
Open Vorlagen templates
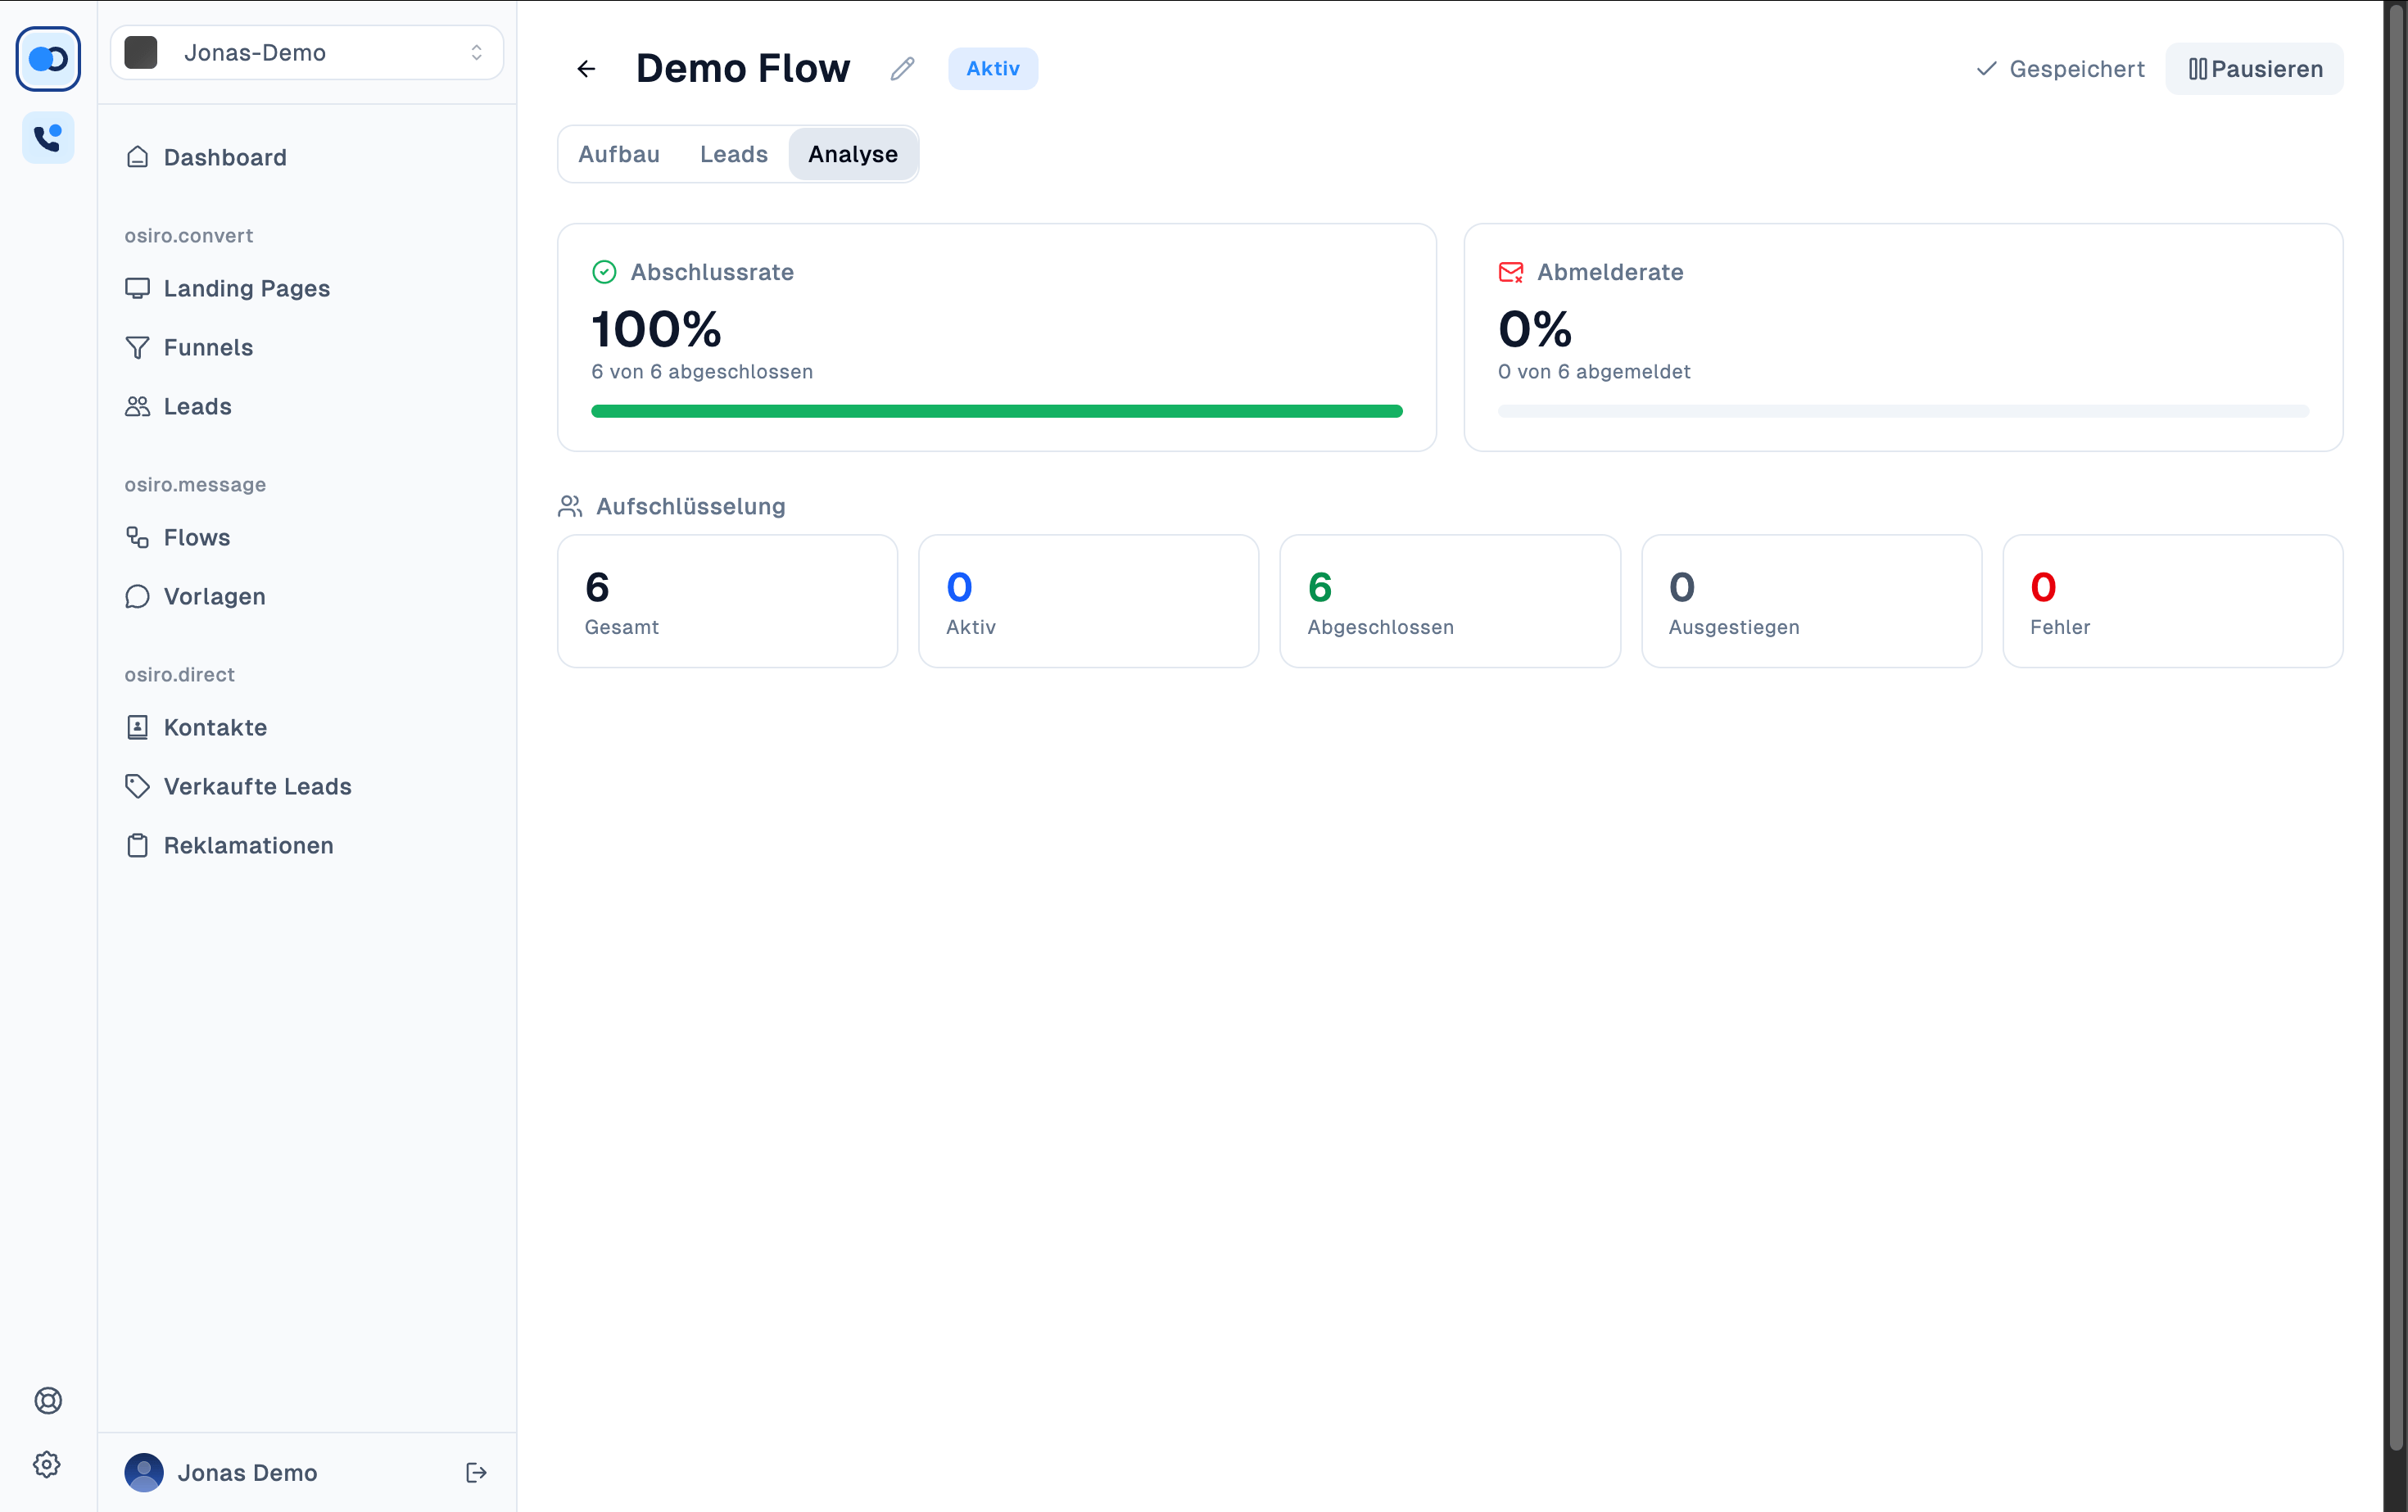307,596
